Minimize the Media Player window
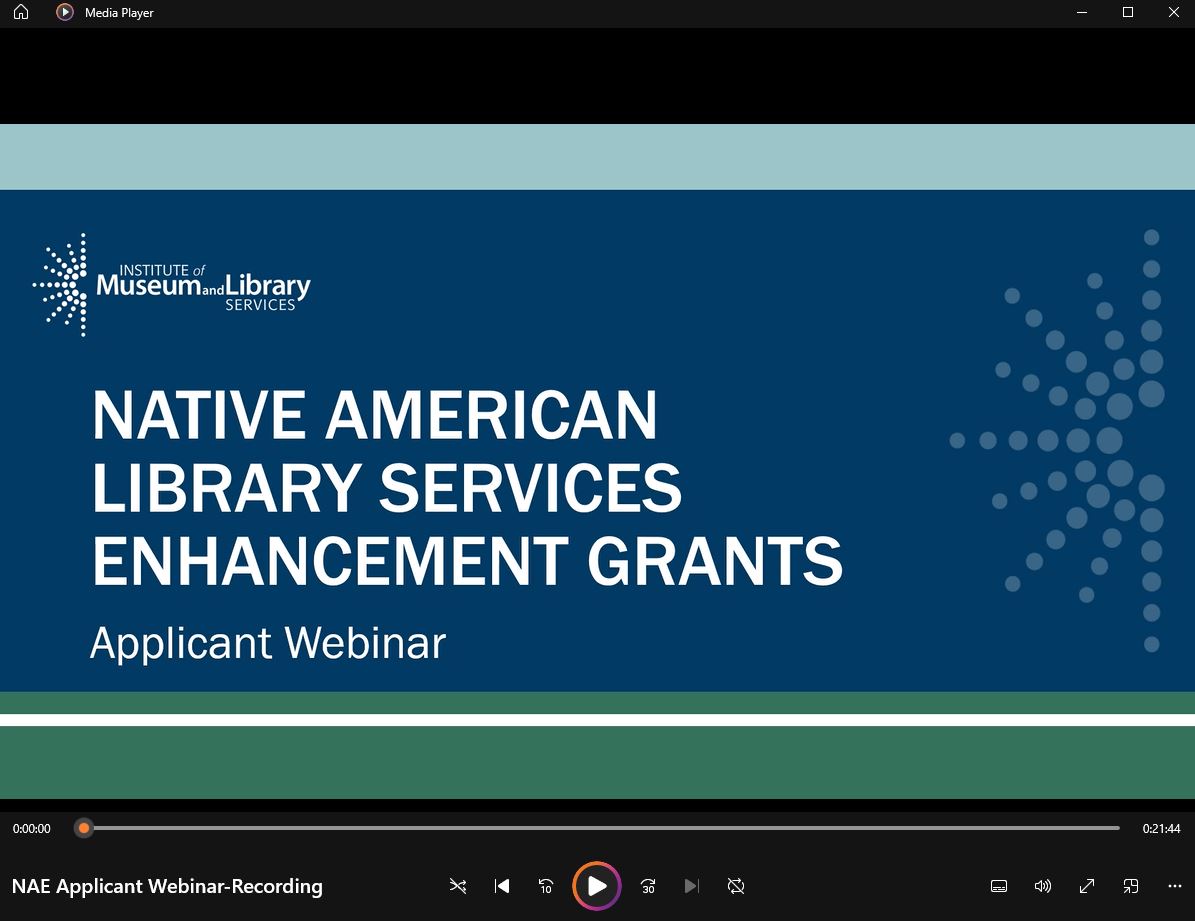1195x921 pixels. click(x=1081, y=12)
